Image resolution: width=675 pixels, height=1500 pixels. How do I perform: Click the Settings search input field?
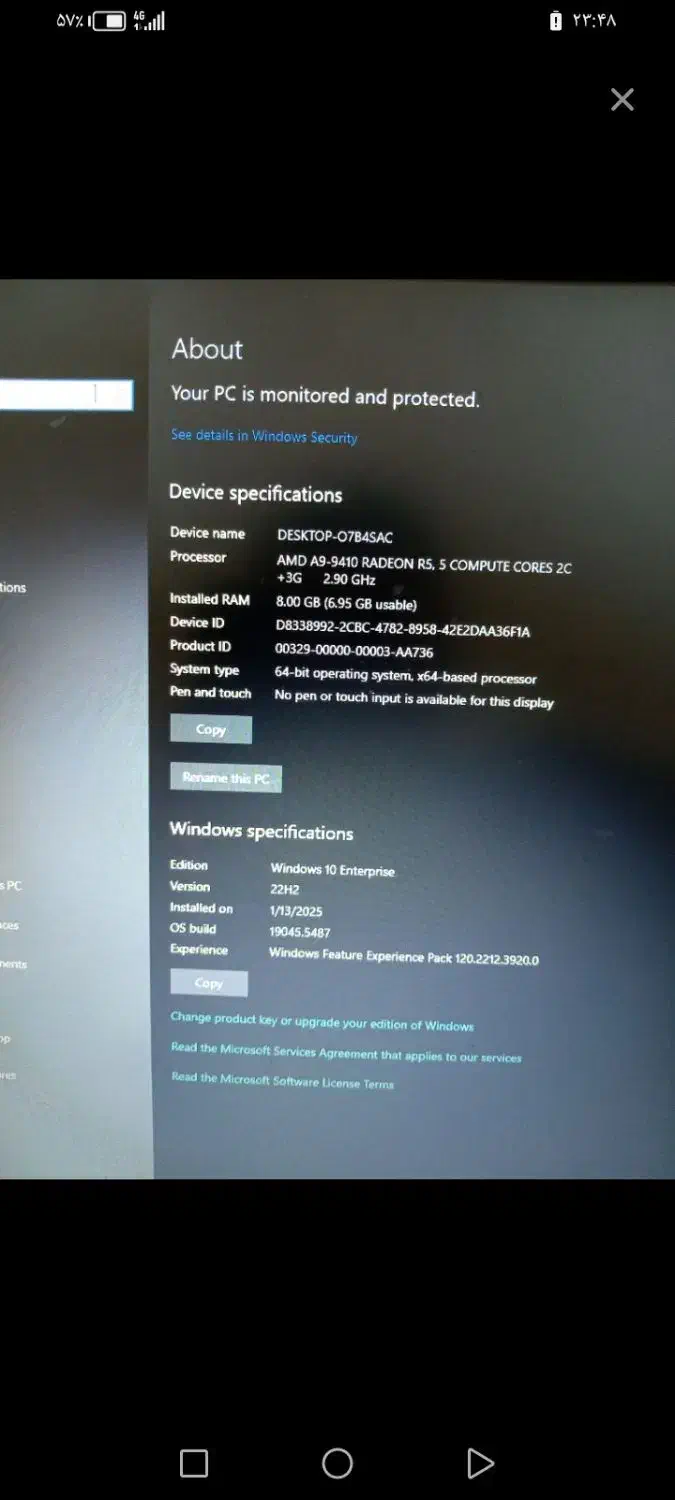[66, 394]
